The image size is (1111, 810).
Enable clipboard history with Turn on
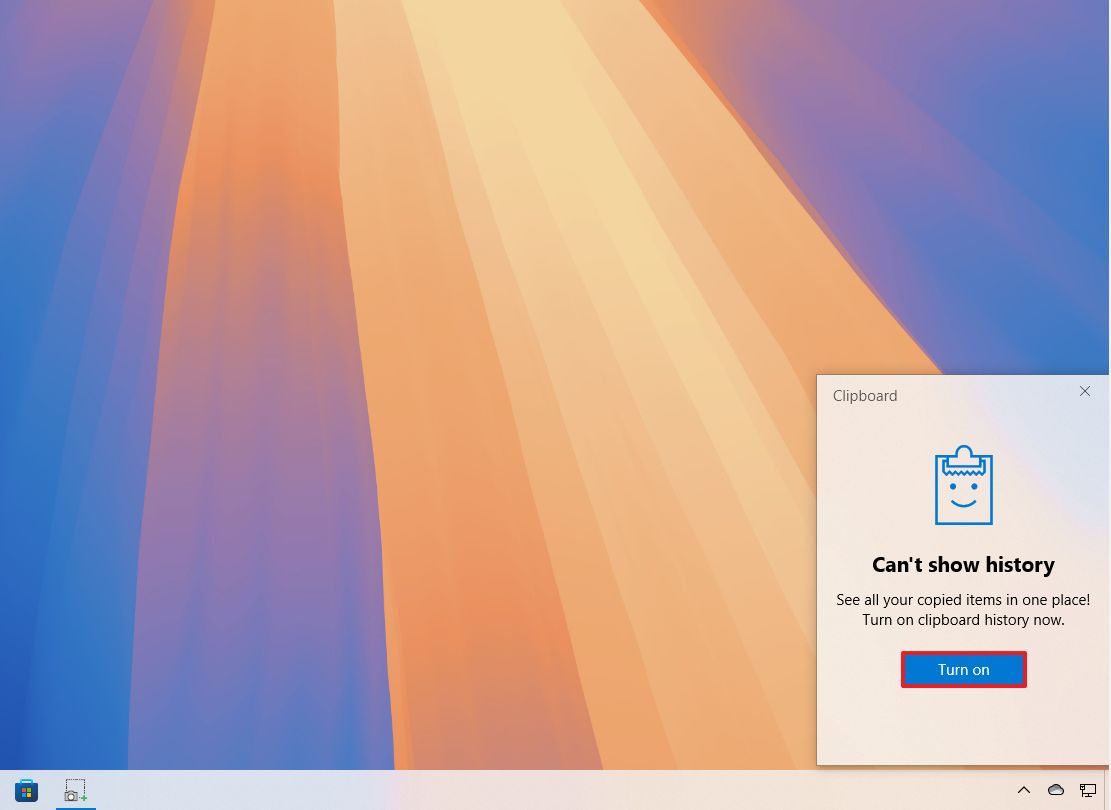[963, 669]
